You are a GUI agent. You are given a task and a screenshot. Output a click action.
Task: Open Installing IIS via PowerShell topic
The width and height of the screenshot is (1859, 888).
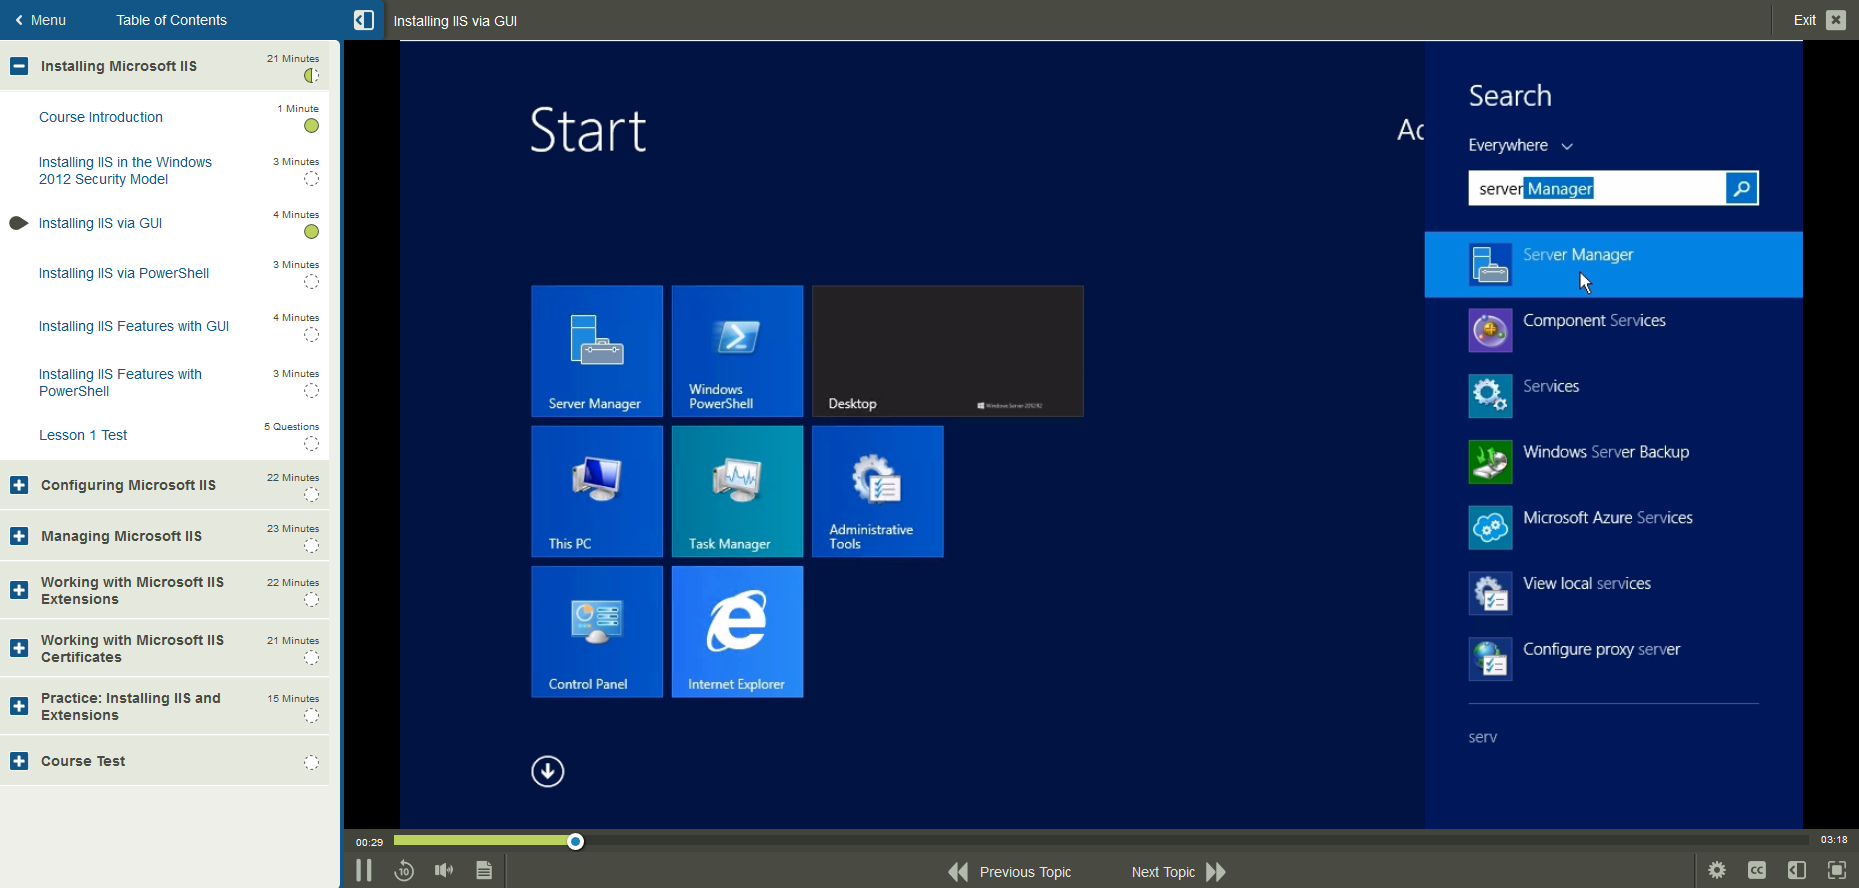coord(124,273)
